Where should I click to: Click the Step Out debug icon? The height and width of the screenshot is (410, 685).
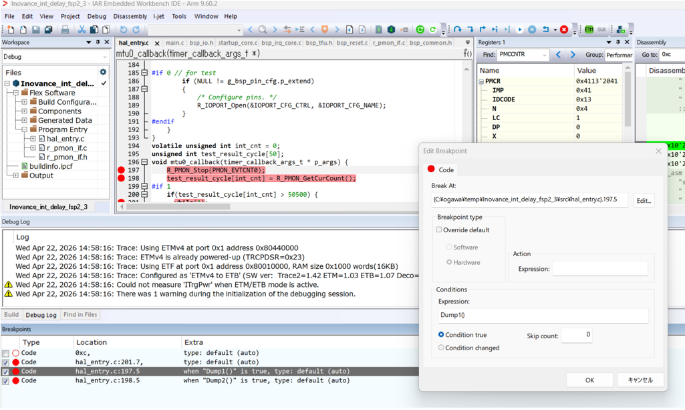tap(483, 30)
